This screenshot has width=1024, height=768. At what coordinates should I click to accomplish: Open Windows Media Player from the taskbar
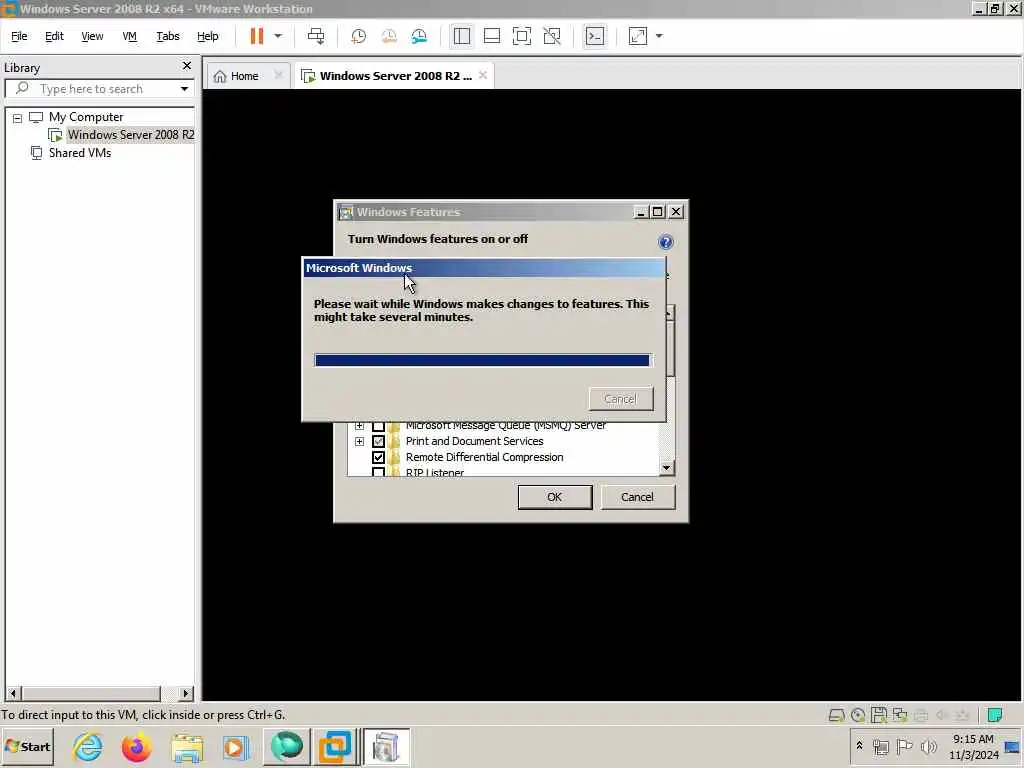coord(235,747)
